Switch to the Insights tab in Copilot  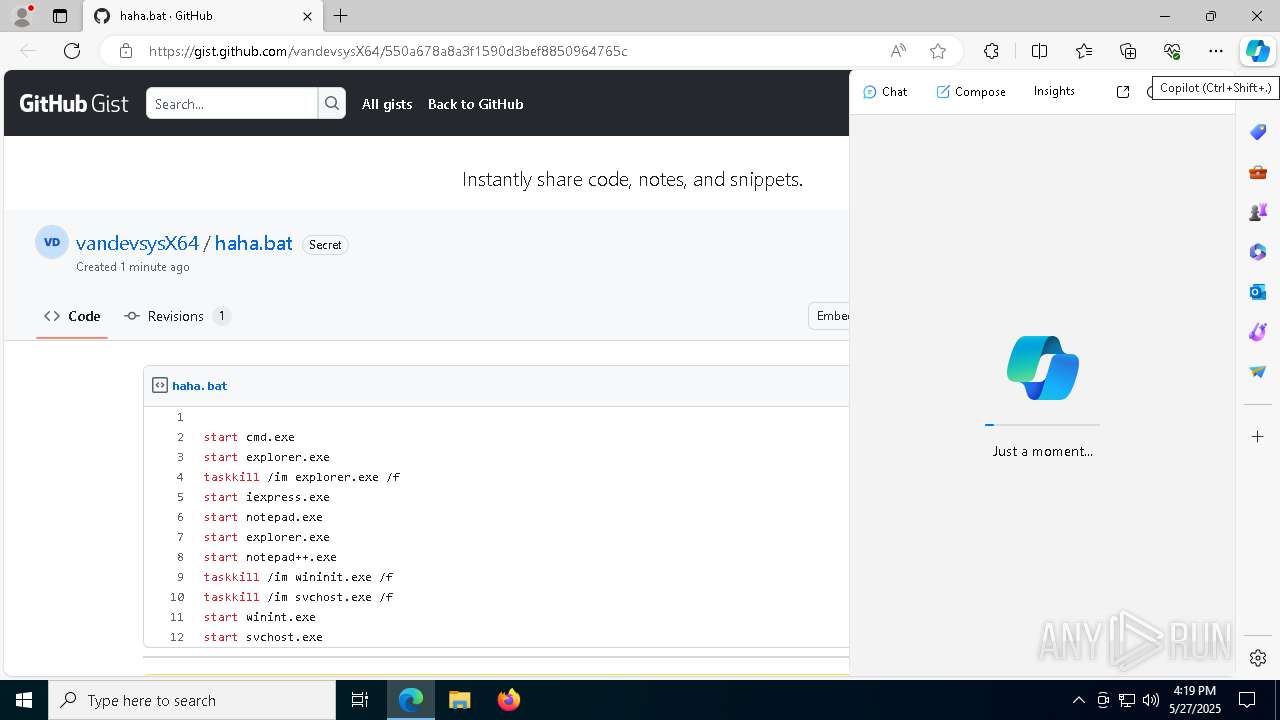[x=1054, y=91]
